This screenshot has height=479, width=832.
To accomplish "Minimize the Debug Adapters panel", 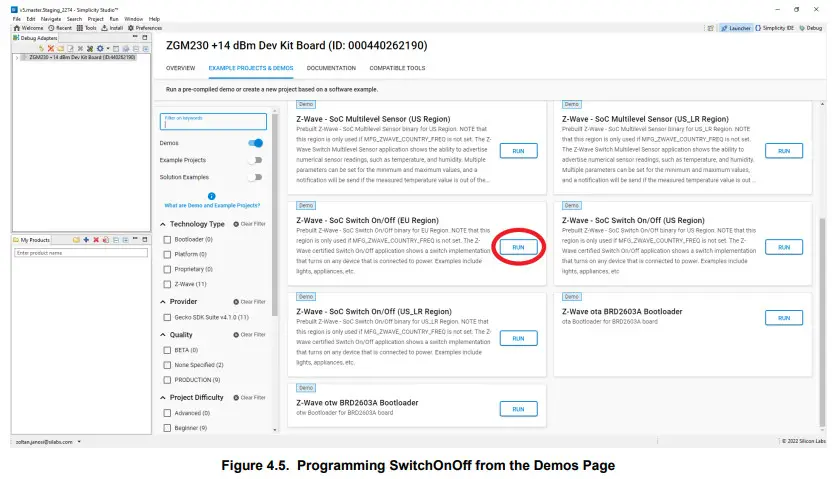I will [x=135, y=37].
